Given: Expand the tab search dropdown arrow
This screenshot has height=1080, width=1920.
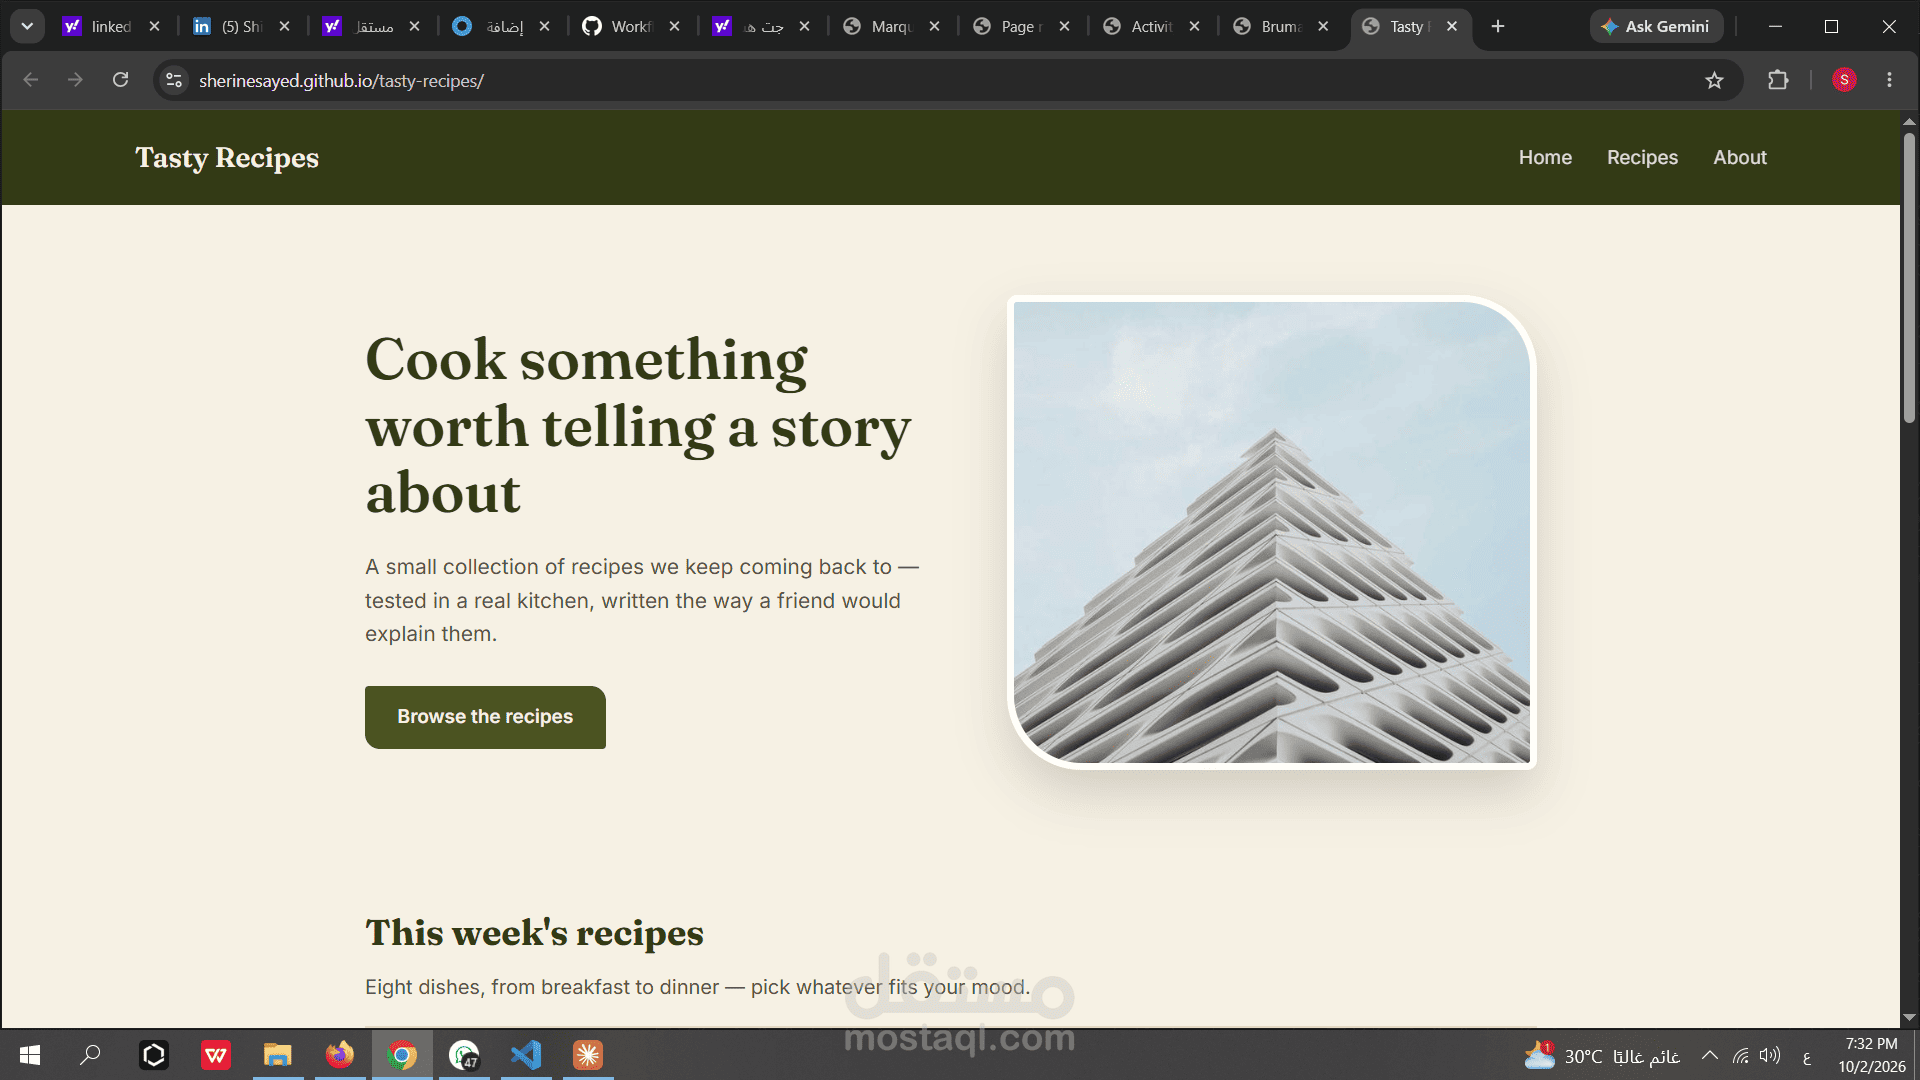Looking at the screenshot, I should (x=27, y=27).
